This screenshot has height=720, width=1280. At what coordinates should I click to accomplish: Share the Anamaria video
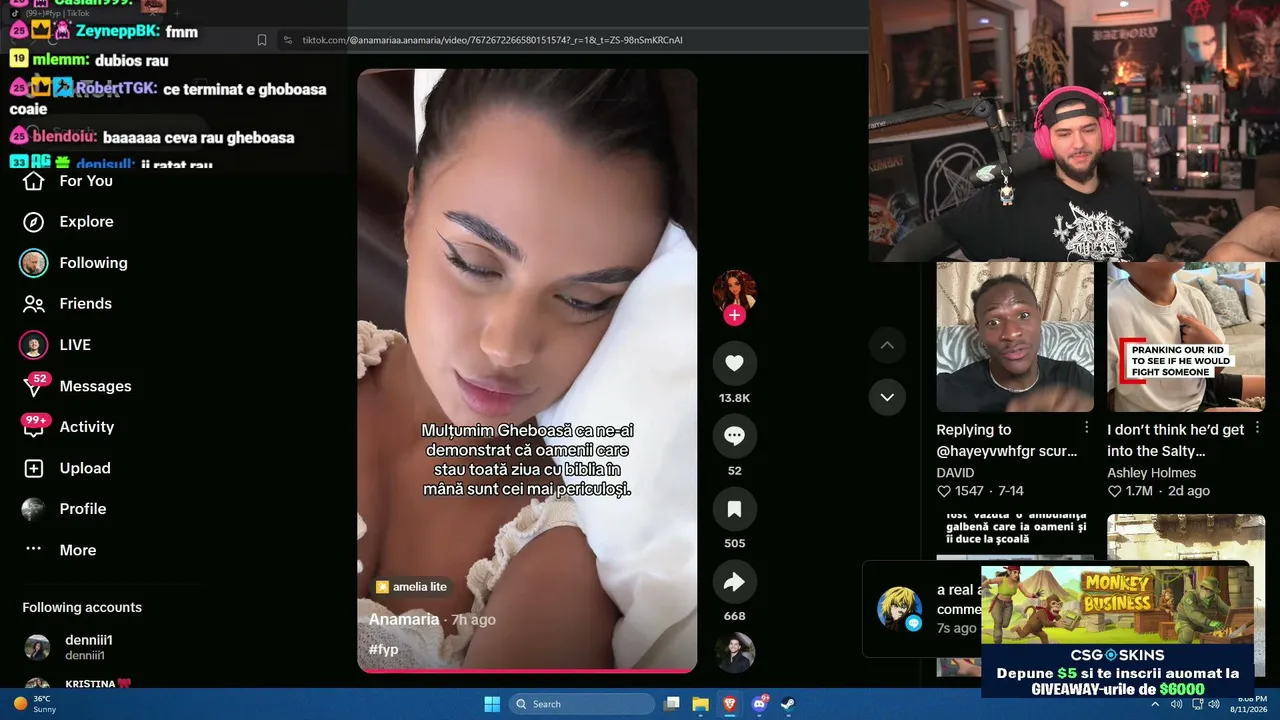[734, 582]
